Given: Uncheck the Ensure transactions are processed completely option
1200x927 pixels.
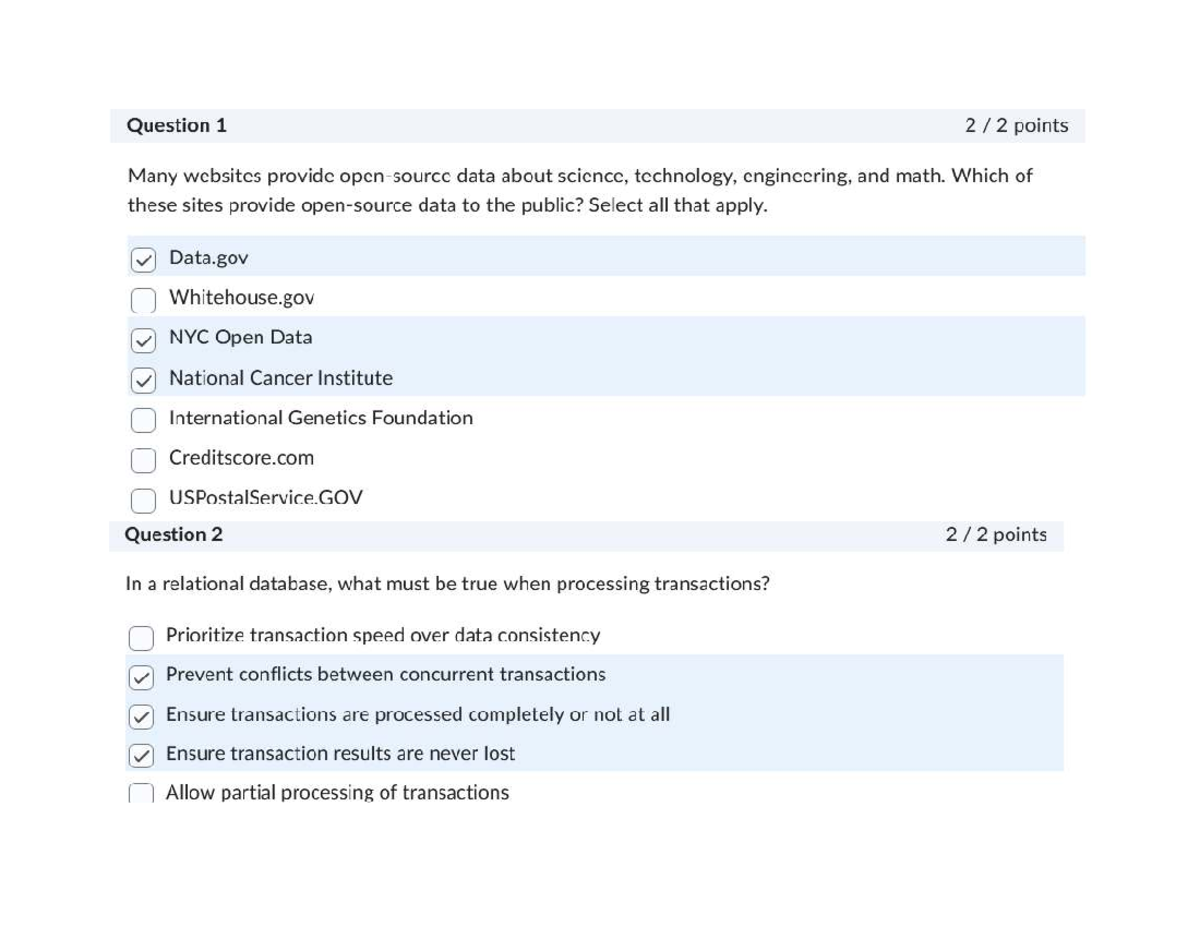Looking at the screenshot, I should click(141, 716).
